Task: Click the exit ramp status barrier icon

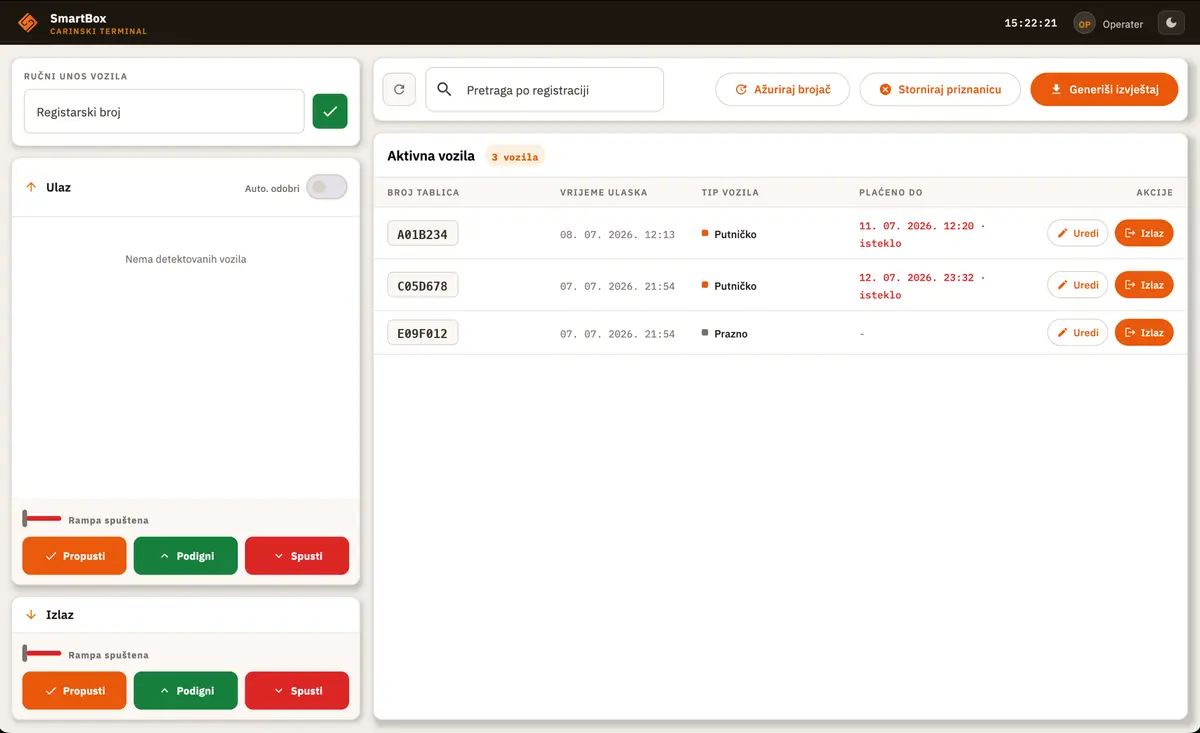Action: coord(41,654)
